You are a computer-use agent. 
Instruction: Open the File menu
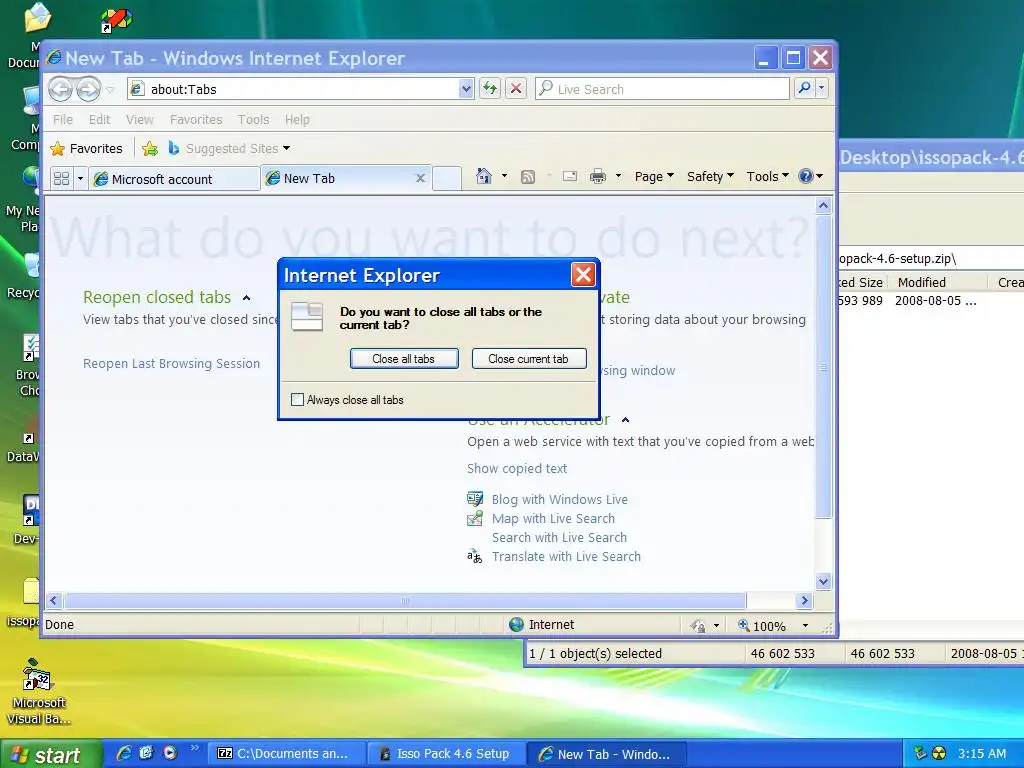[63, 120]
